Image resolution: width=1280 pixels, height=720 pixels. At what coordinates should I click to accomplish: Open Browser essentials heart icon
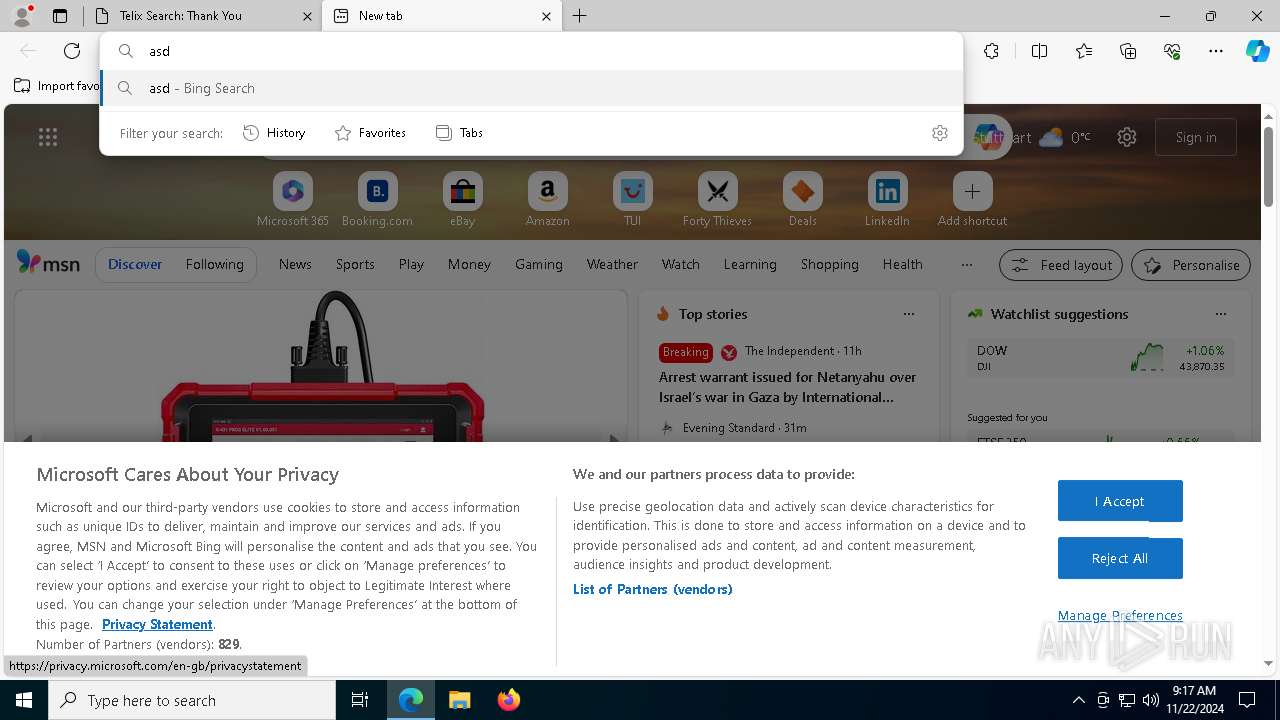point(1172,51)
